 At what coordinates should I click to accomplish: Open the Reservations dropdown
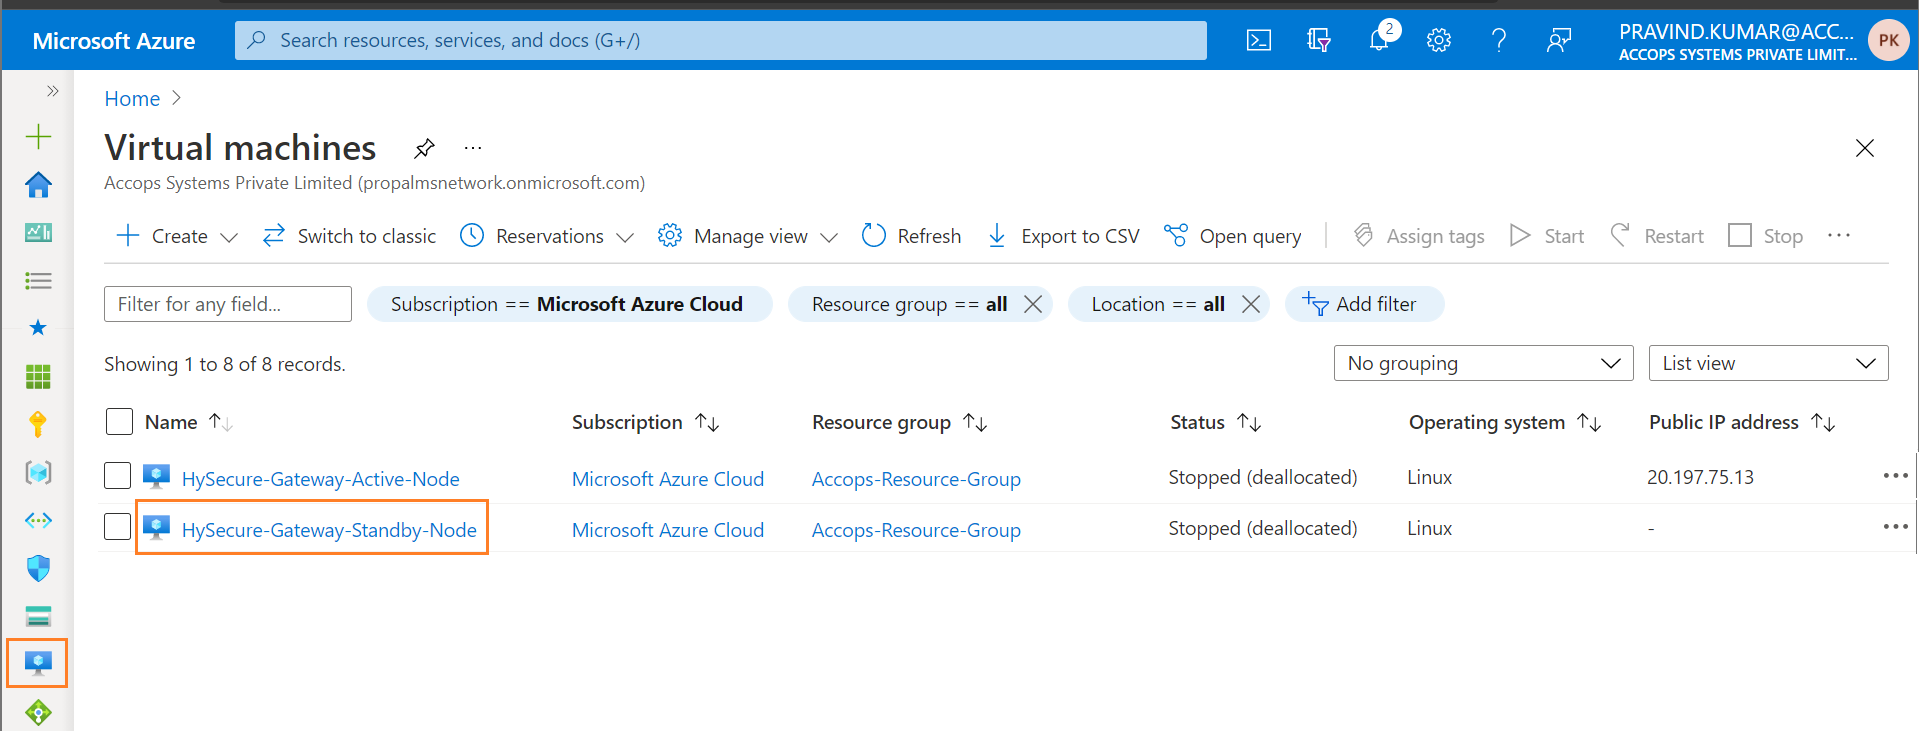pos(547,236)
